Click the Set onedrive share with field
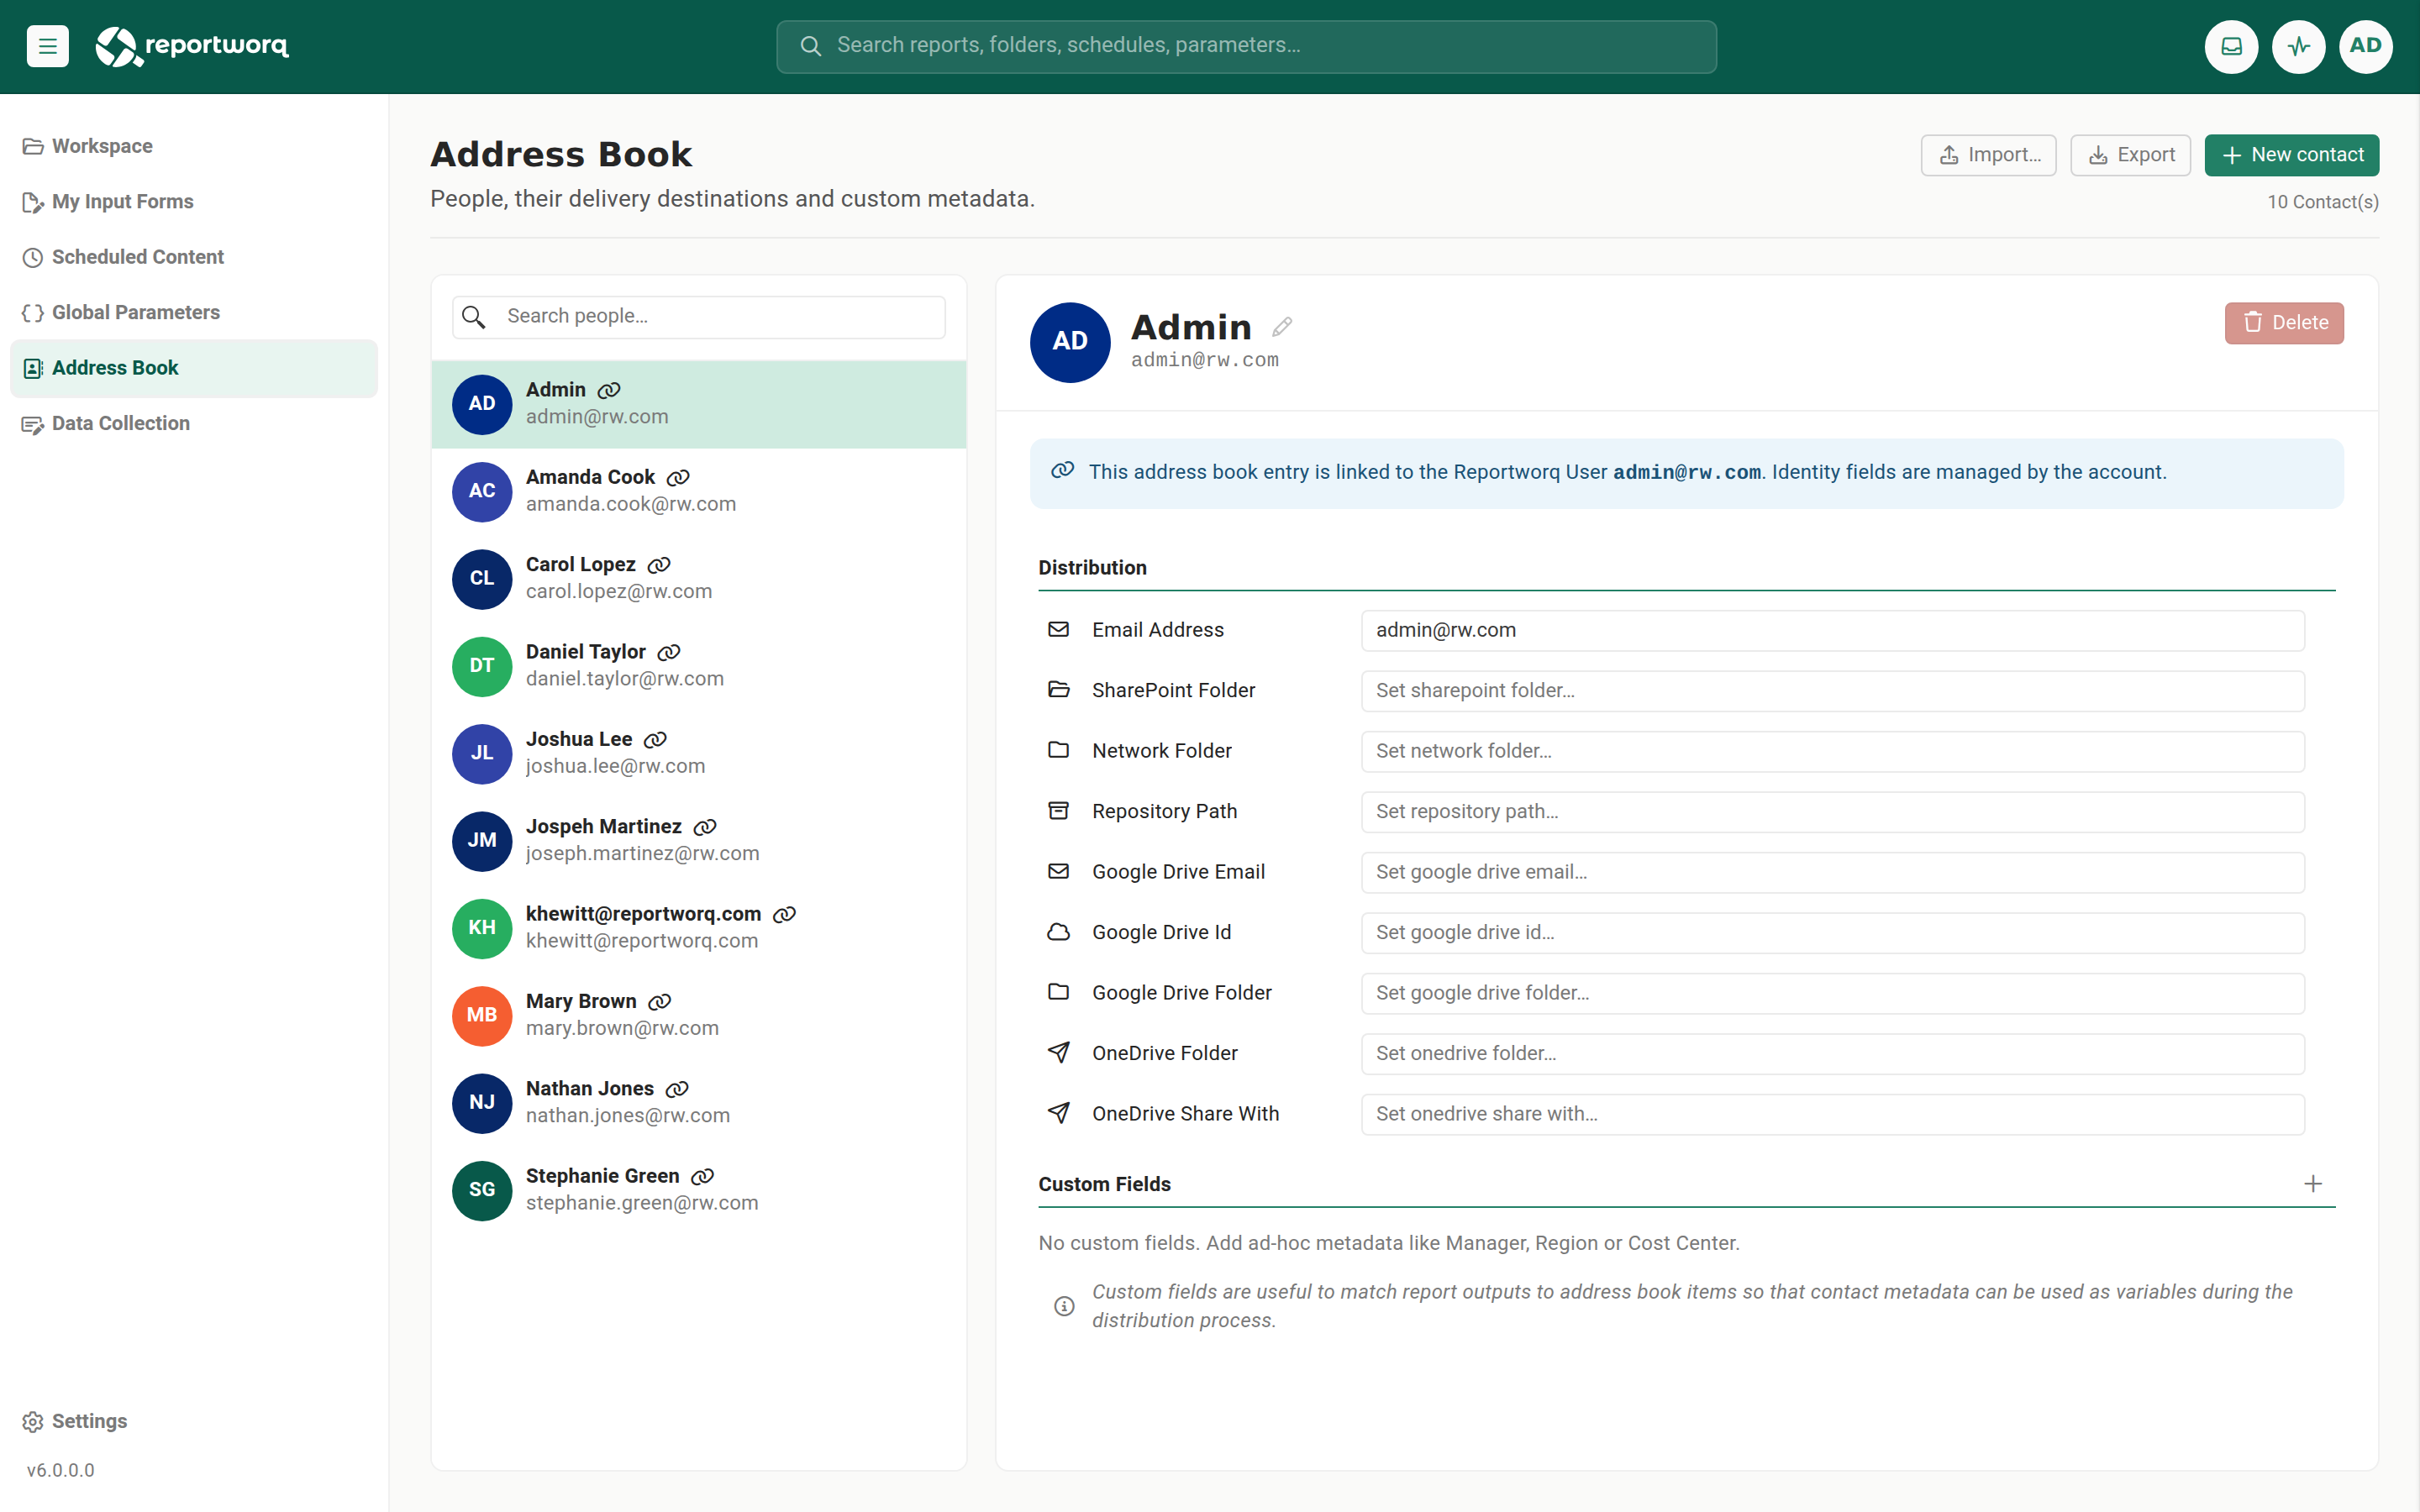 click(1832, 1114)
